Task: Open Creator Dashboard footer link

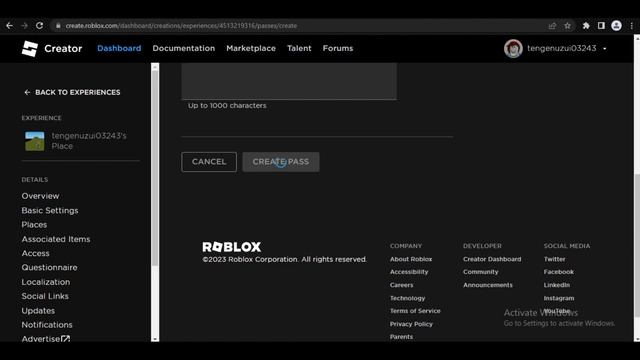Action: click(492, 259)
